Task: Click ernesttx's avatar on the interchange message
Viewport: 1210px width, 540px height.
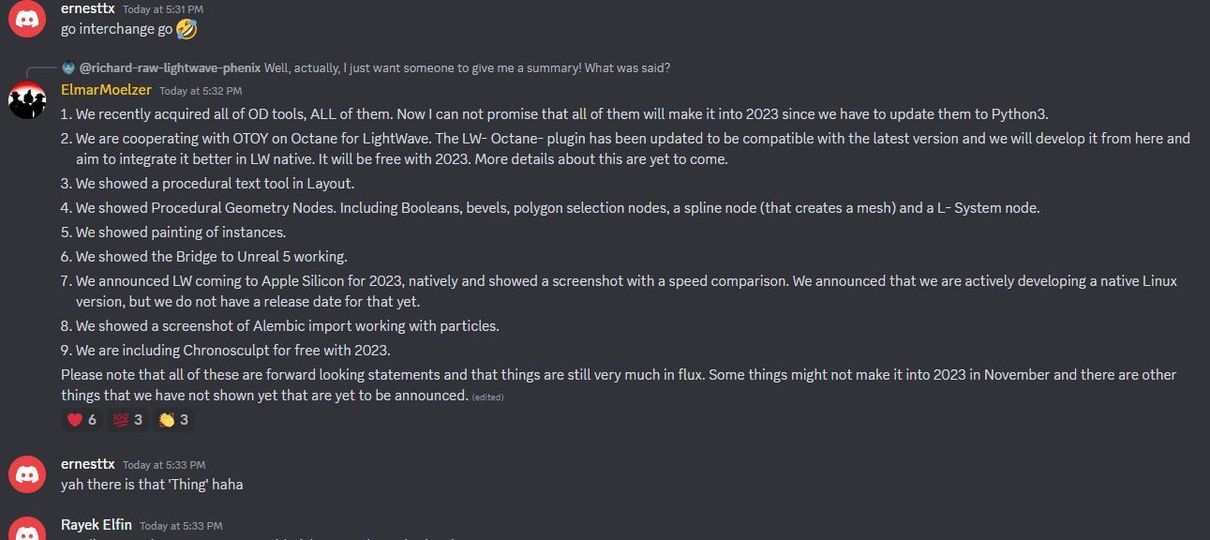Action: 26,19
